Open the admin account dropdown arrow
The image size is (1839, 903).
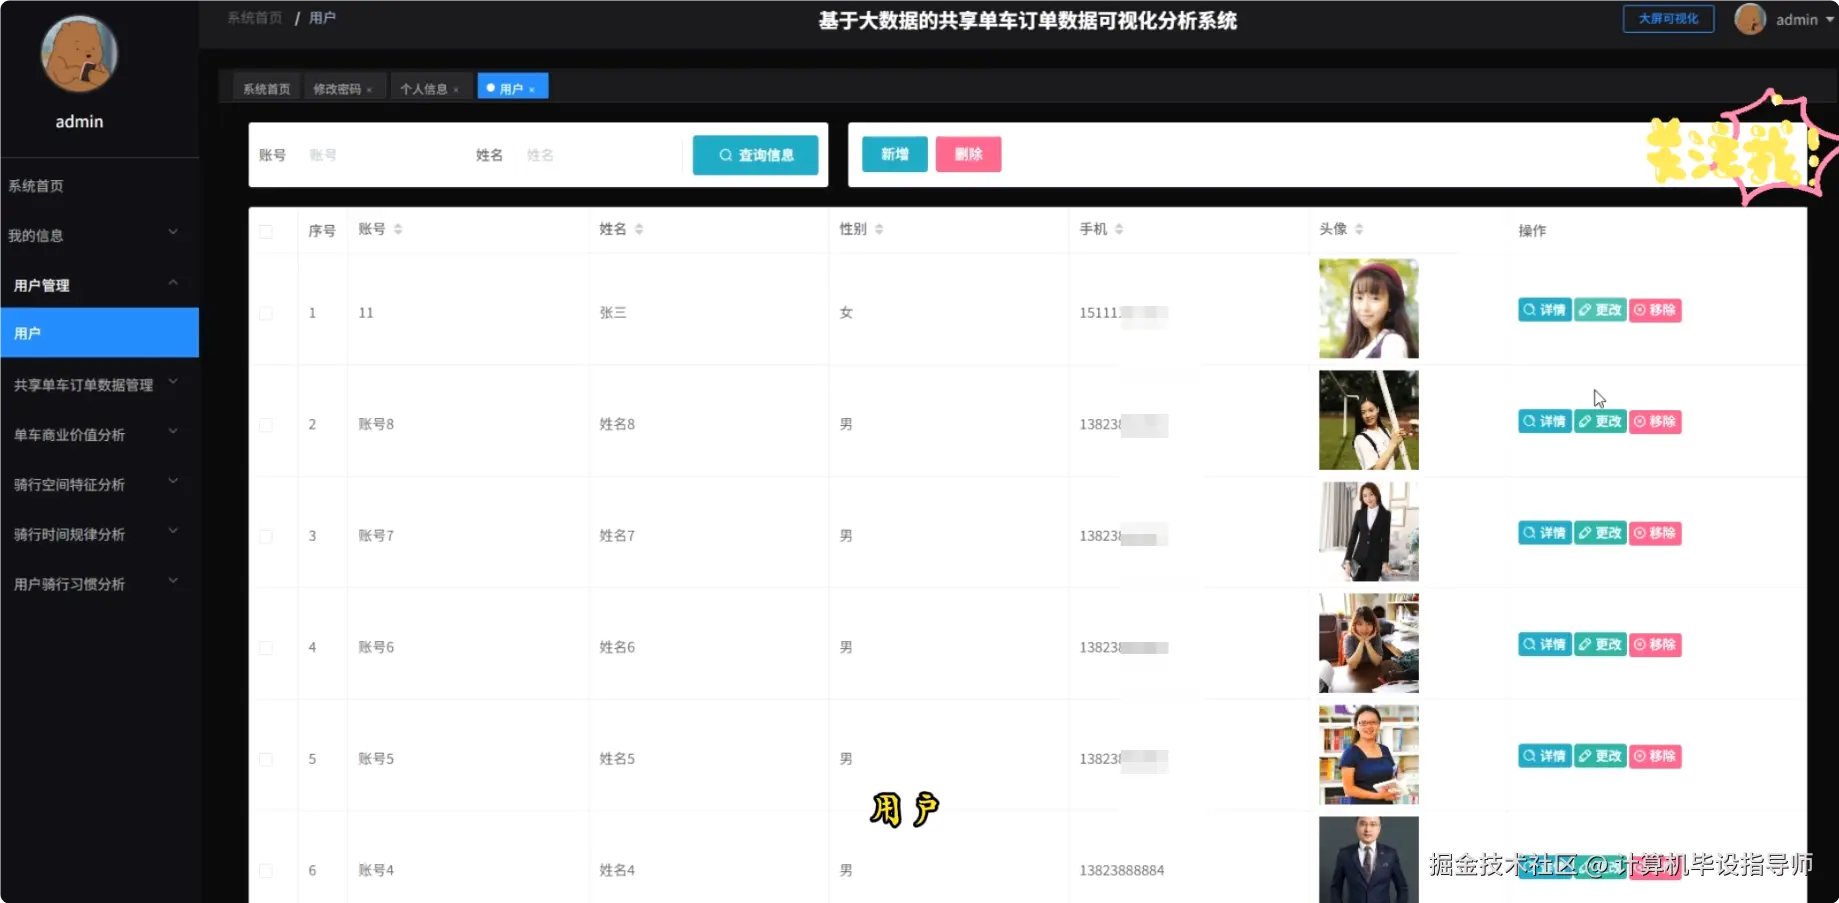click(x=1830, y=20)
